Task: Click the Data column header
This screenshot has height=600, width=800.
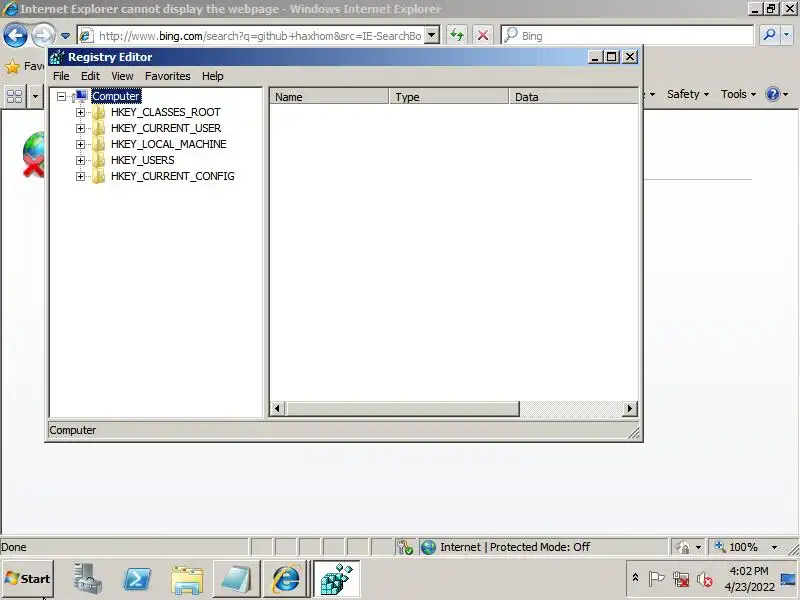Action: (574, 96)
